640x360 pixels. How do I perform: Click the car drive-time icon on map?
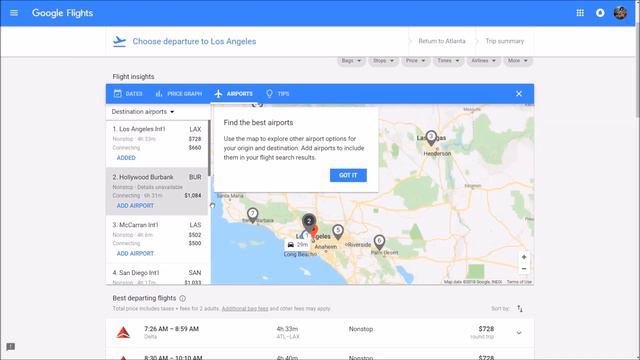[x=291, y=244]
